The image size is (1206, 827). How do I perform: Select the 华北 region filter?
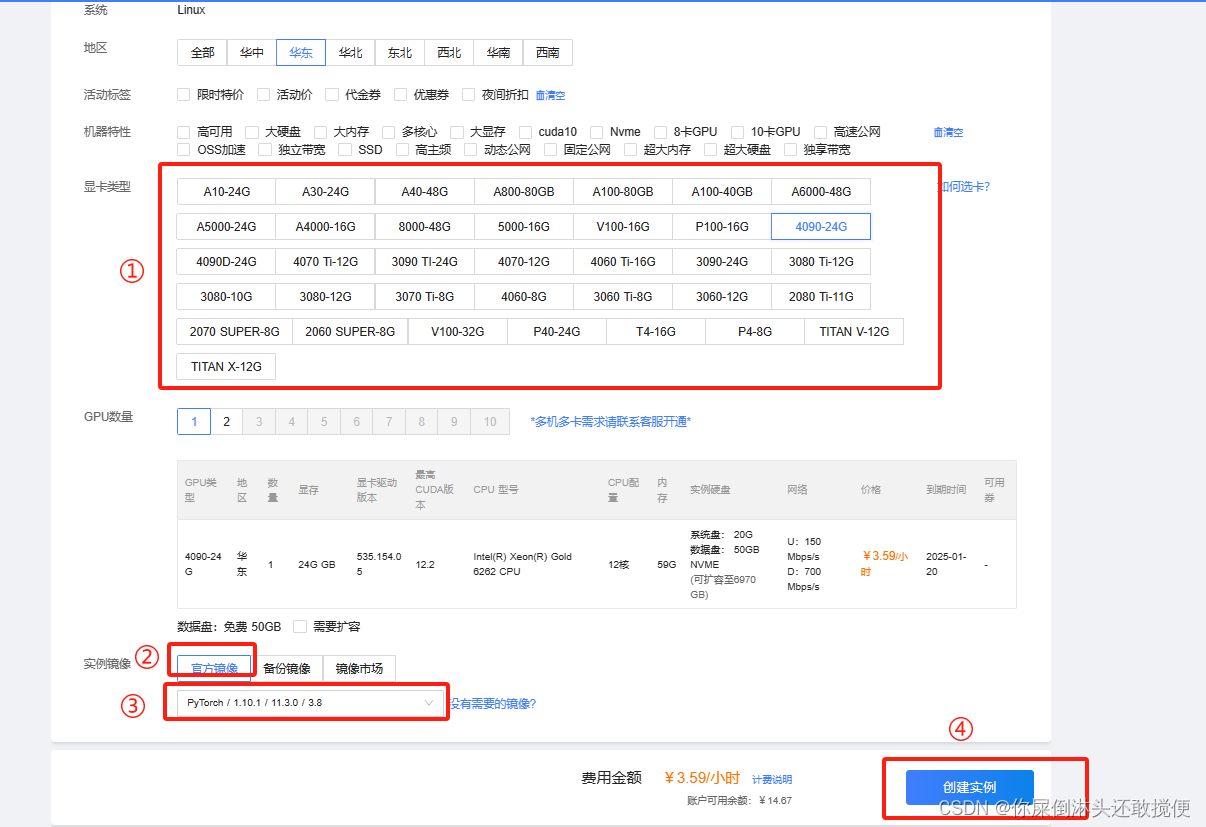pyautogui.click(x=350, y=53)
